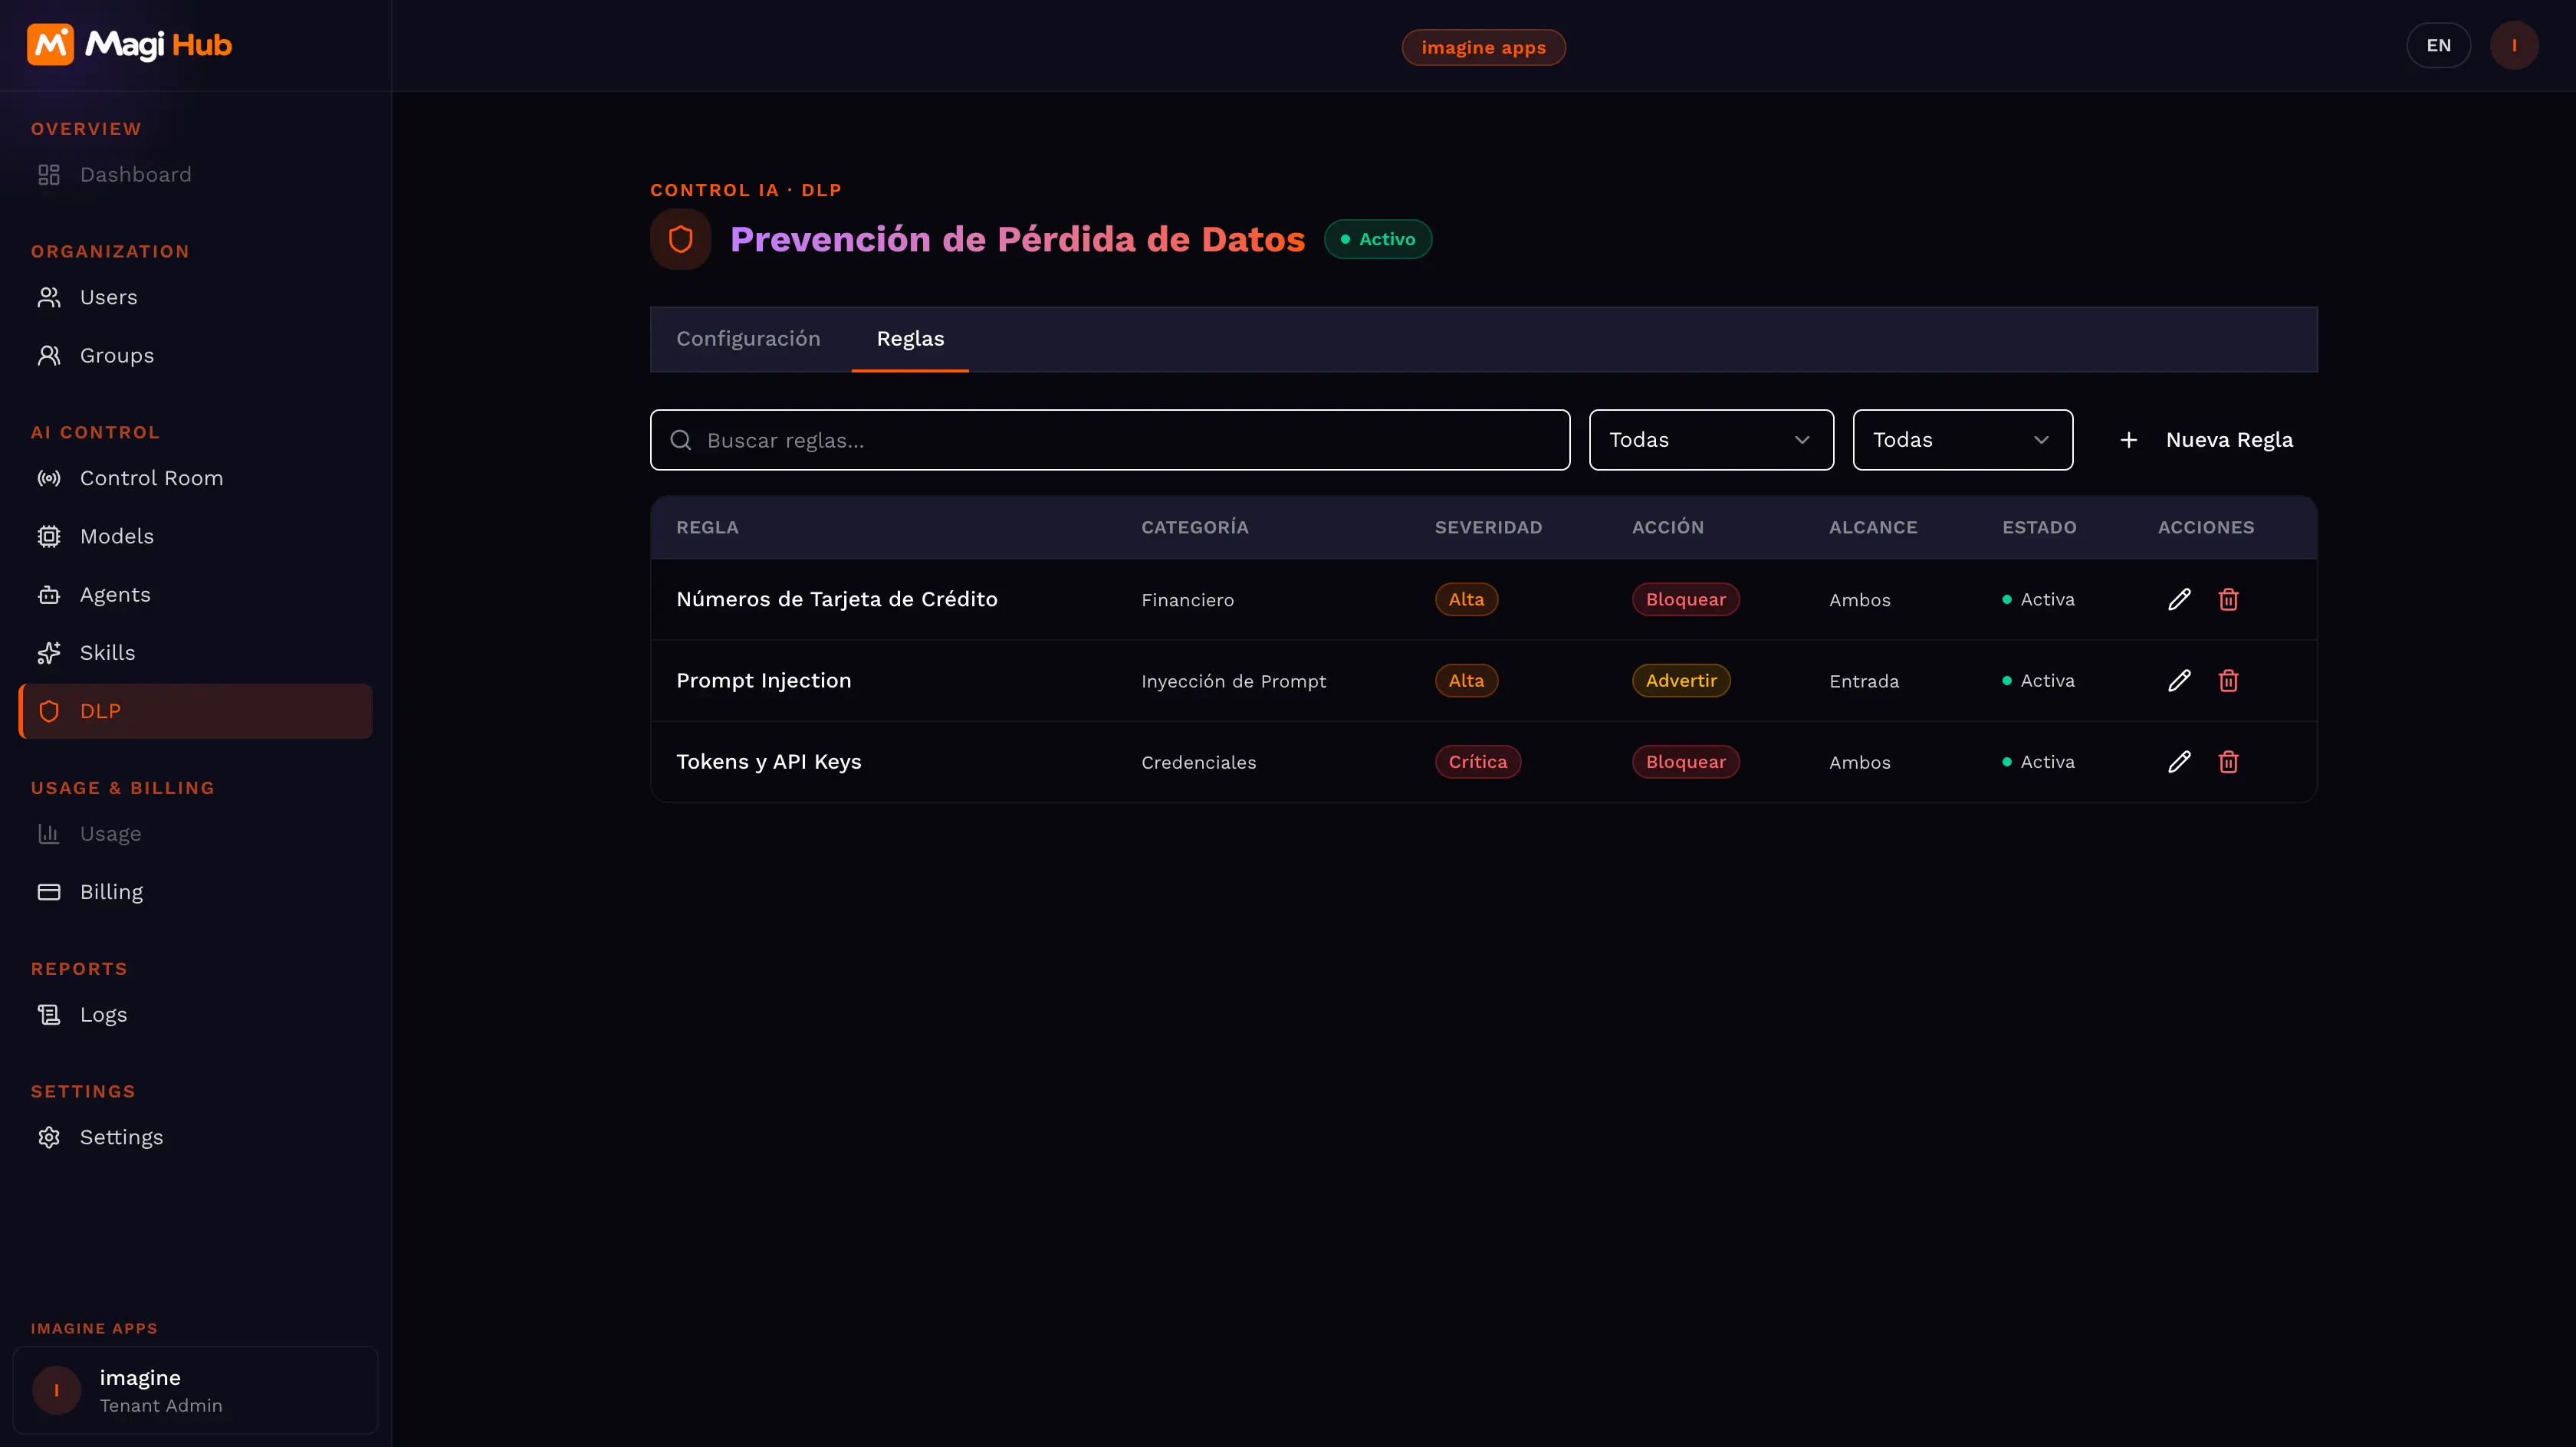Delete the Tokens y API Keys rule
The height and width of the screenshot is (1447, 2576).
point(2228,761)
